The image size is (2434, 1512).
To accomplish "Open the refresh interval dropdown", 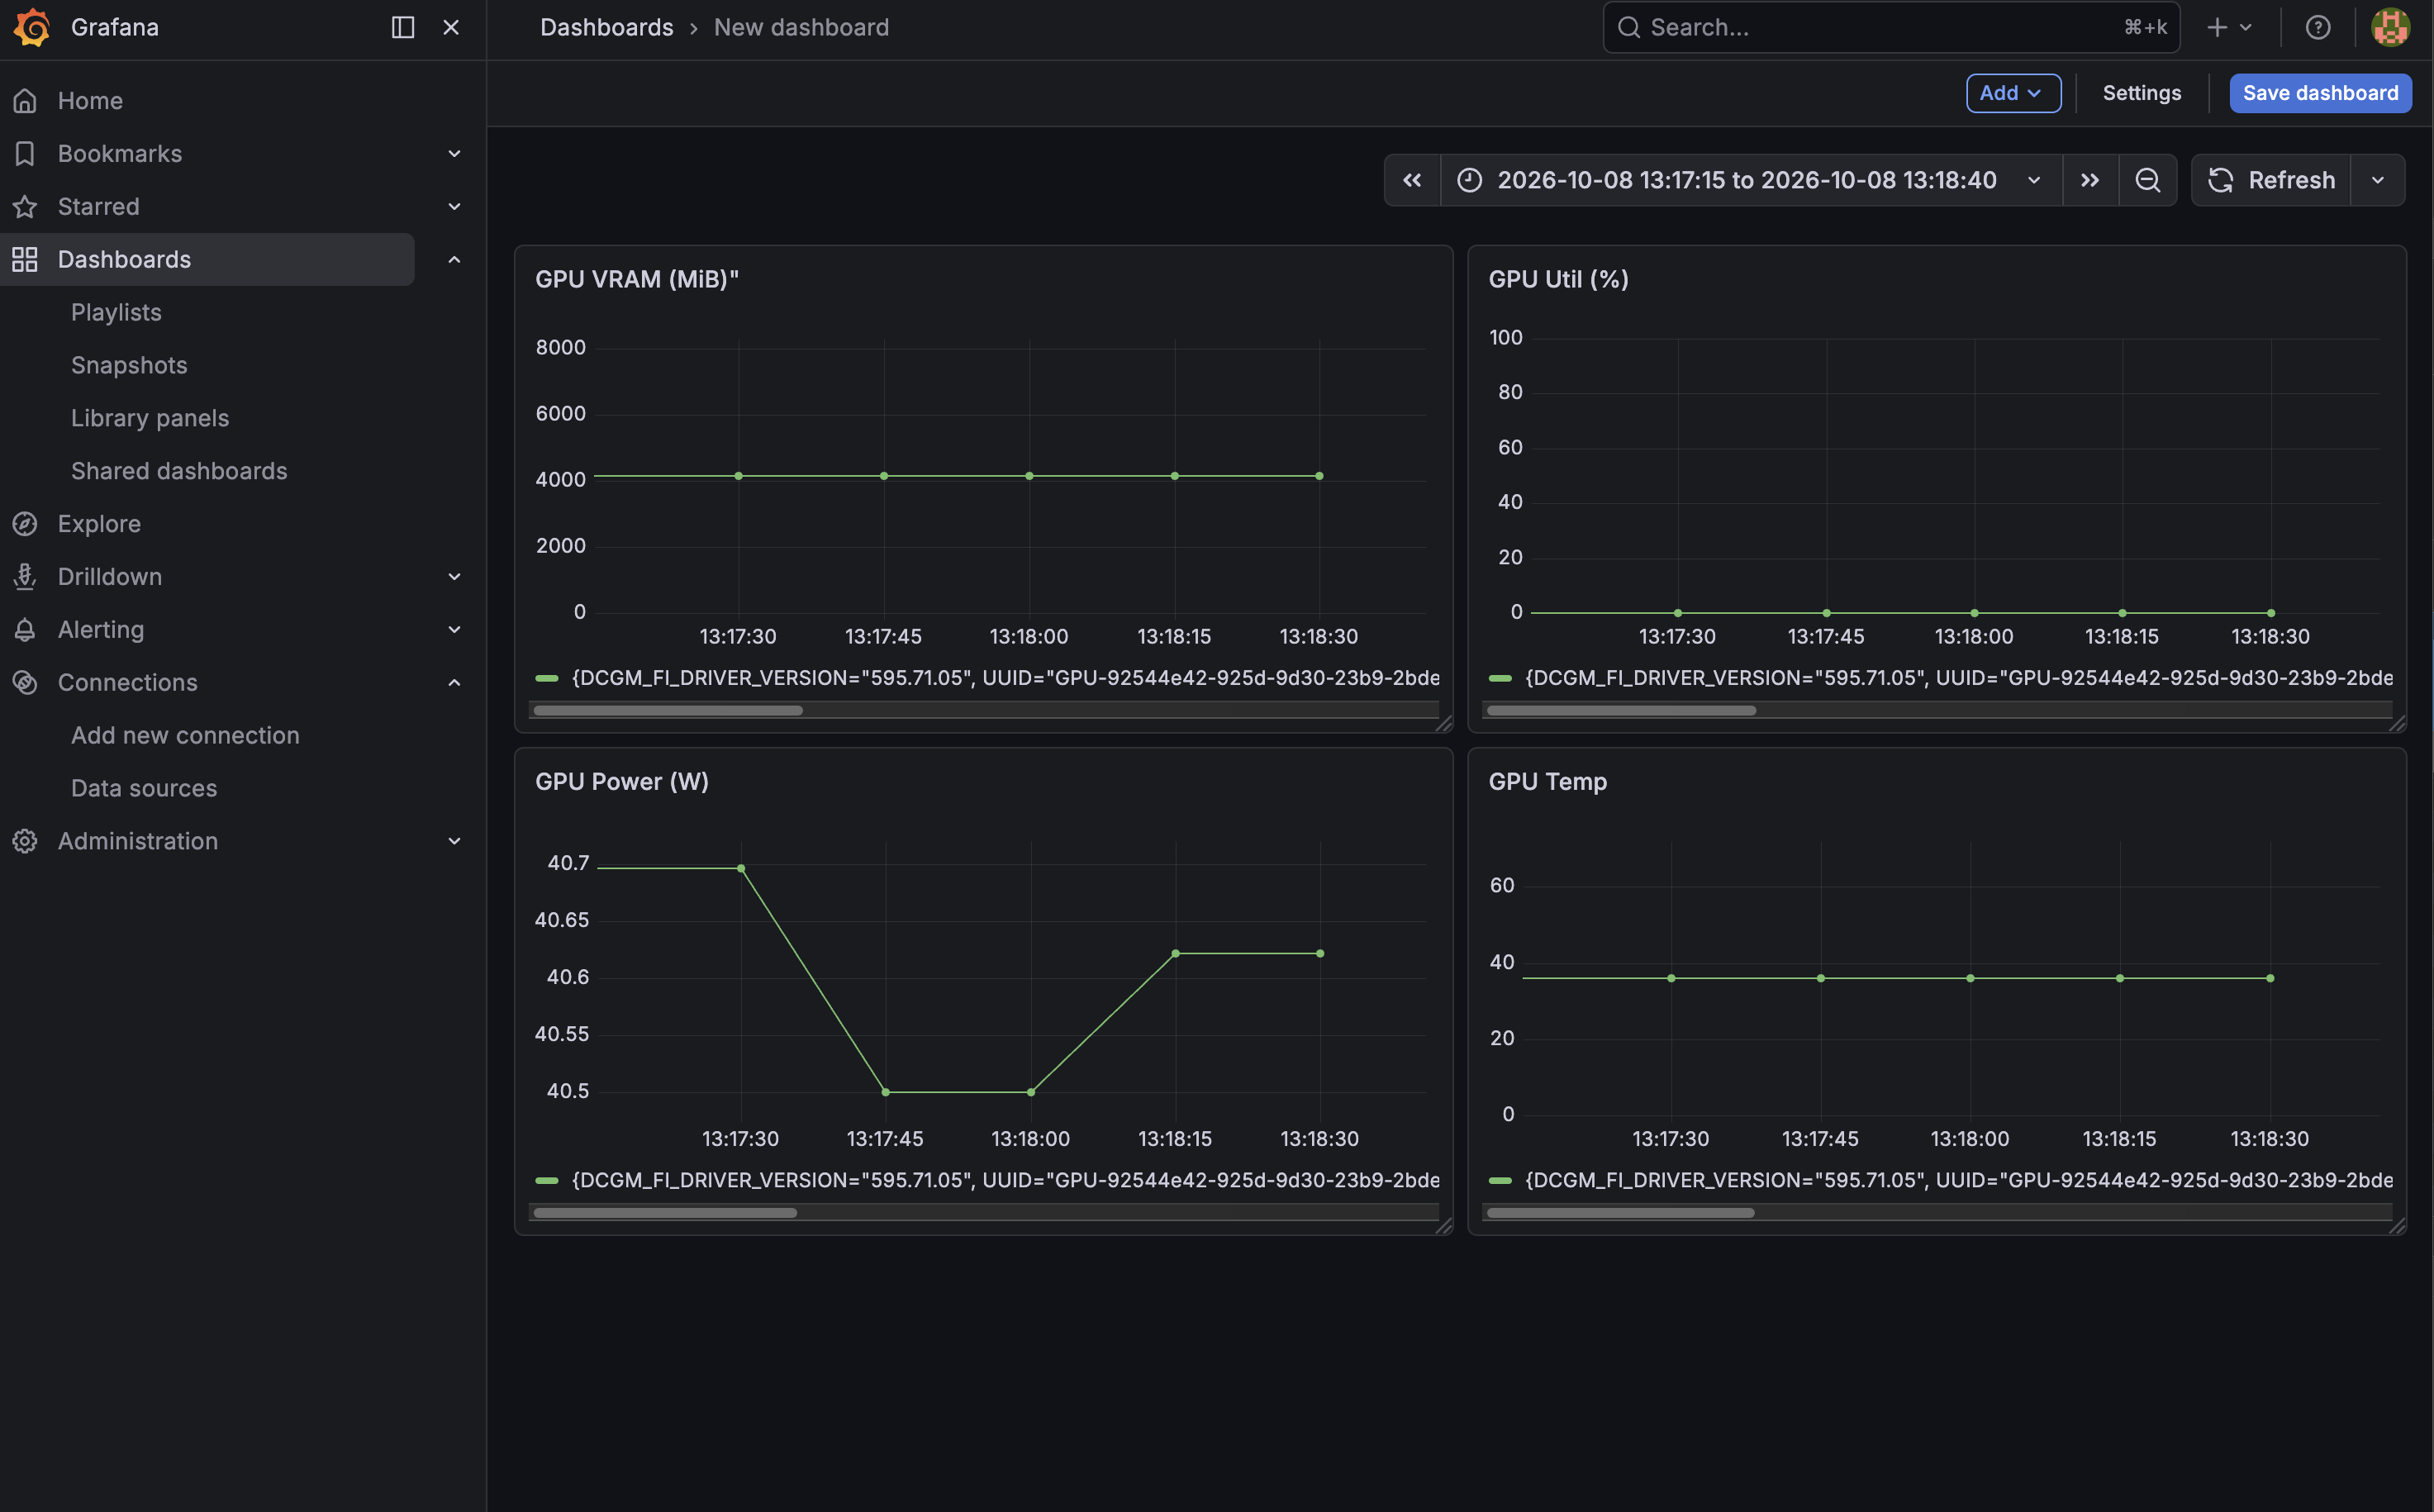I will [x=2377, y=180].
